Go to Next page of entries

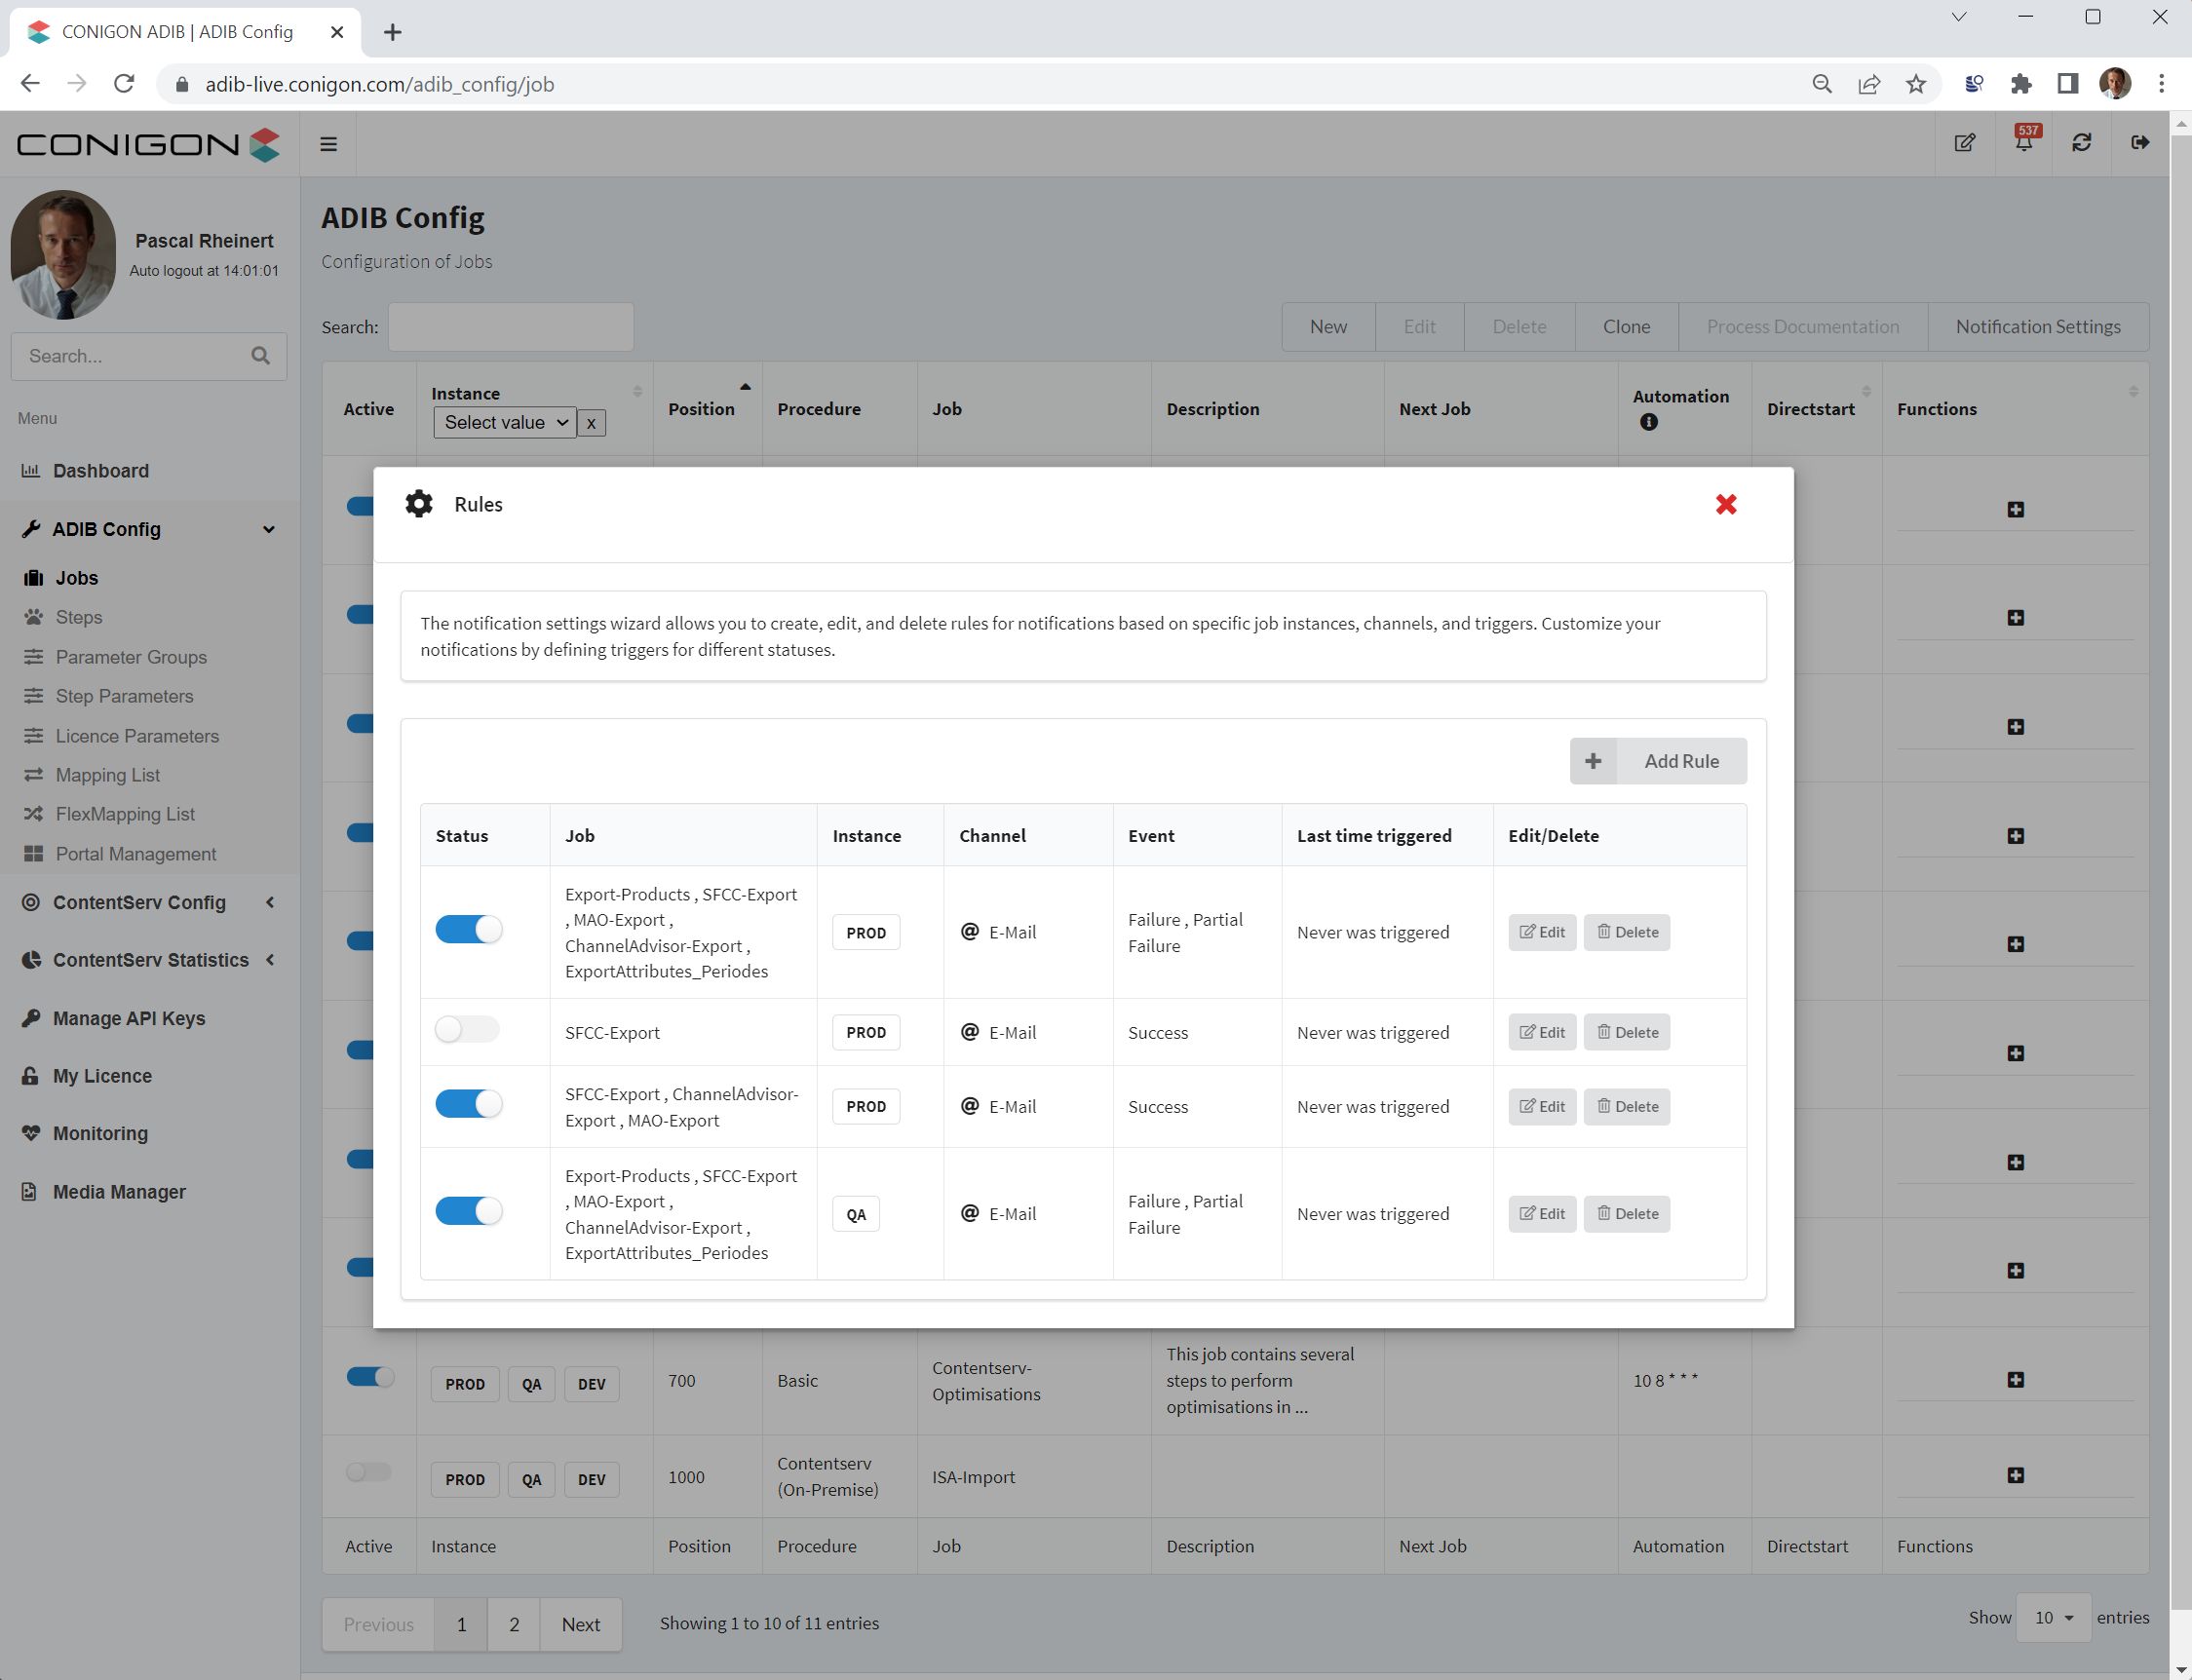581,1625
